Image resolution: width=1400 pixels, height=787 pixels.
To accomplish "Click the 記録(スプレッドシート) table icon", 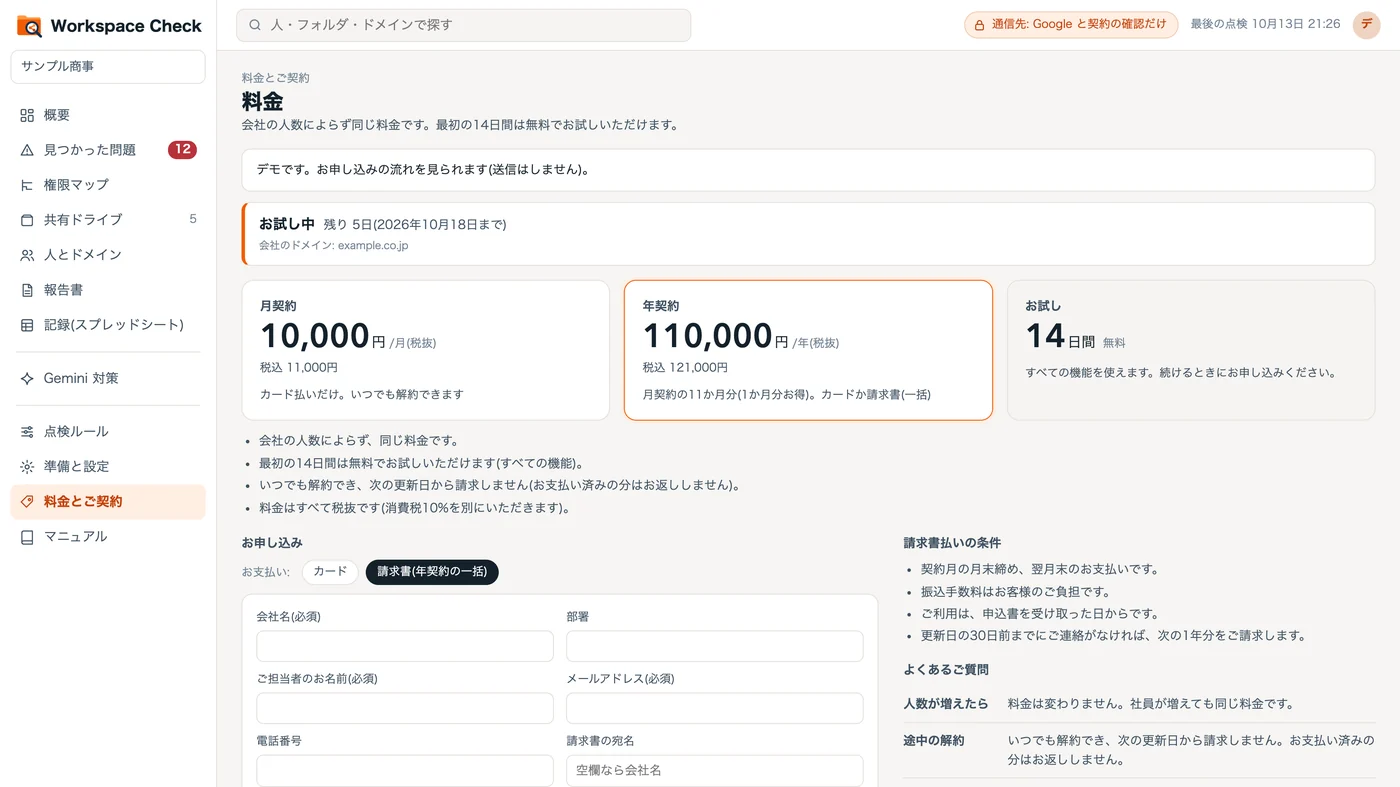I will click(27, 325).
